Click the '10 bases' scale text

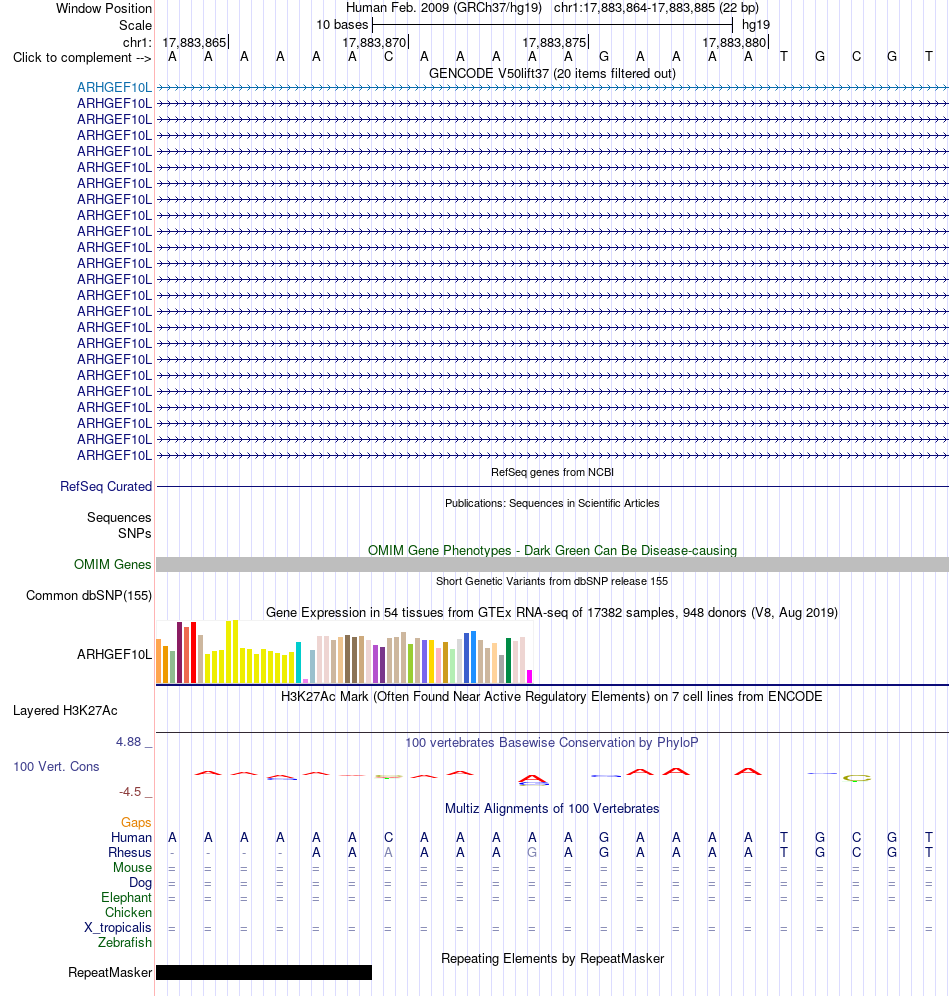[x=342, y=25]
